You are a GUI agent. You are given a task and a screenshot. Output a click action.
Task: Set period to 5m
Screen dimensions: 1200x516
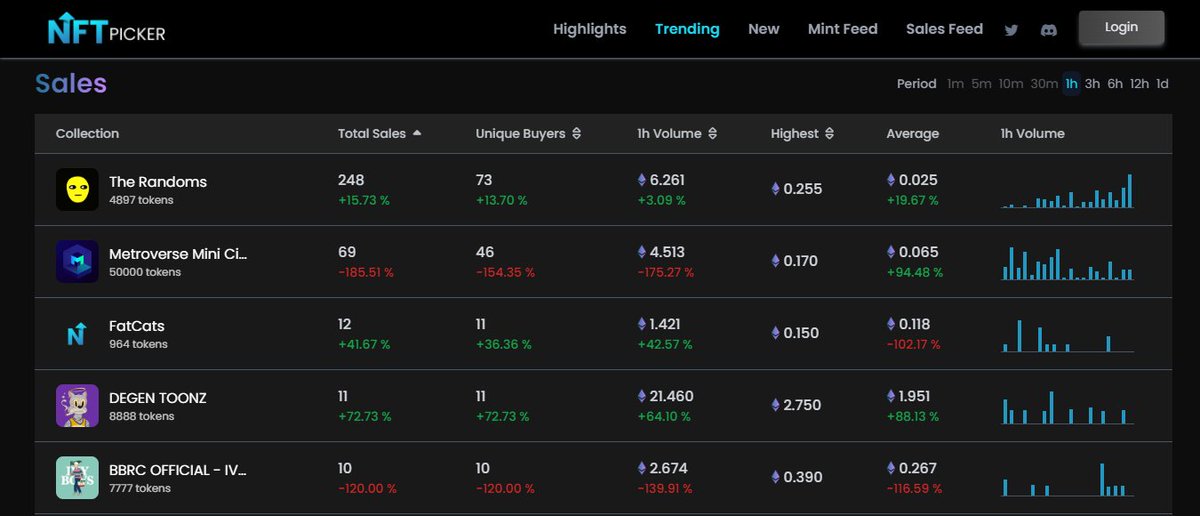pos(981,84)
